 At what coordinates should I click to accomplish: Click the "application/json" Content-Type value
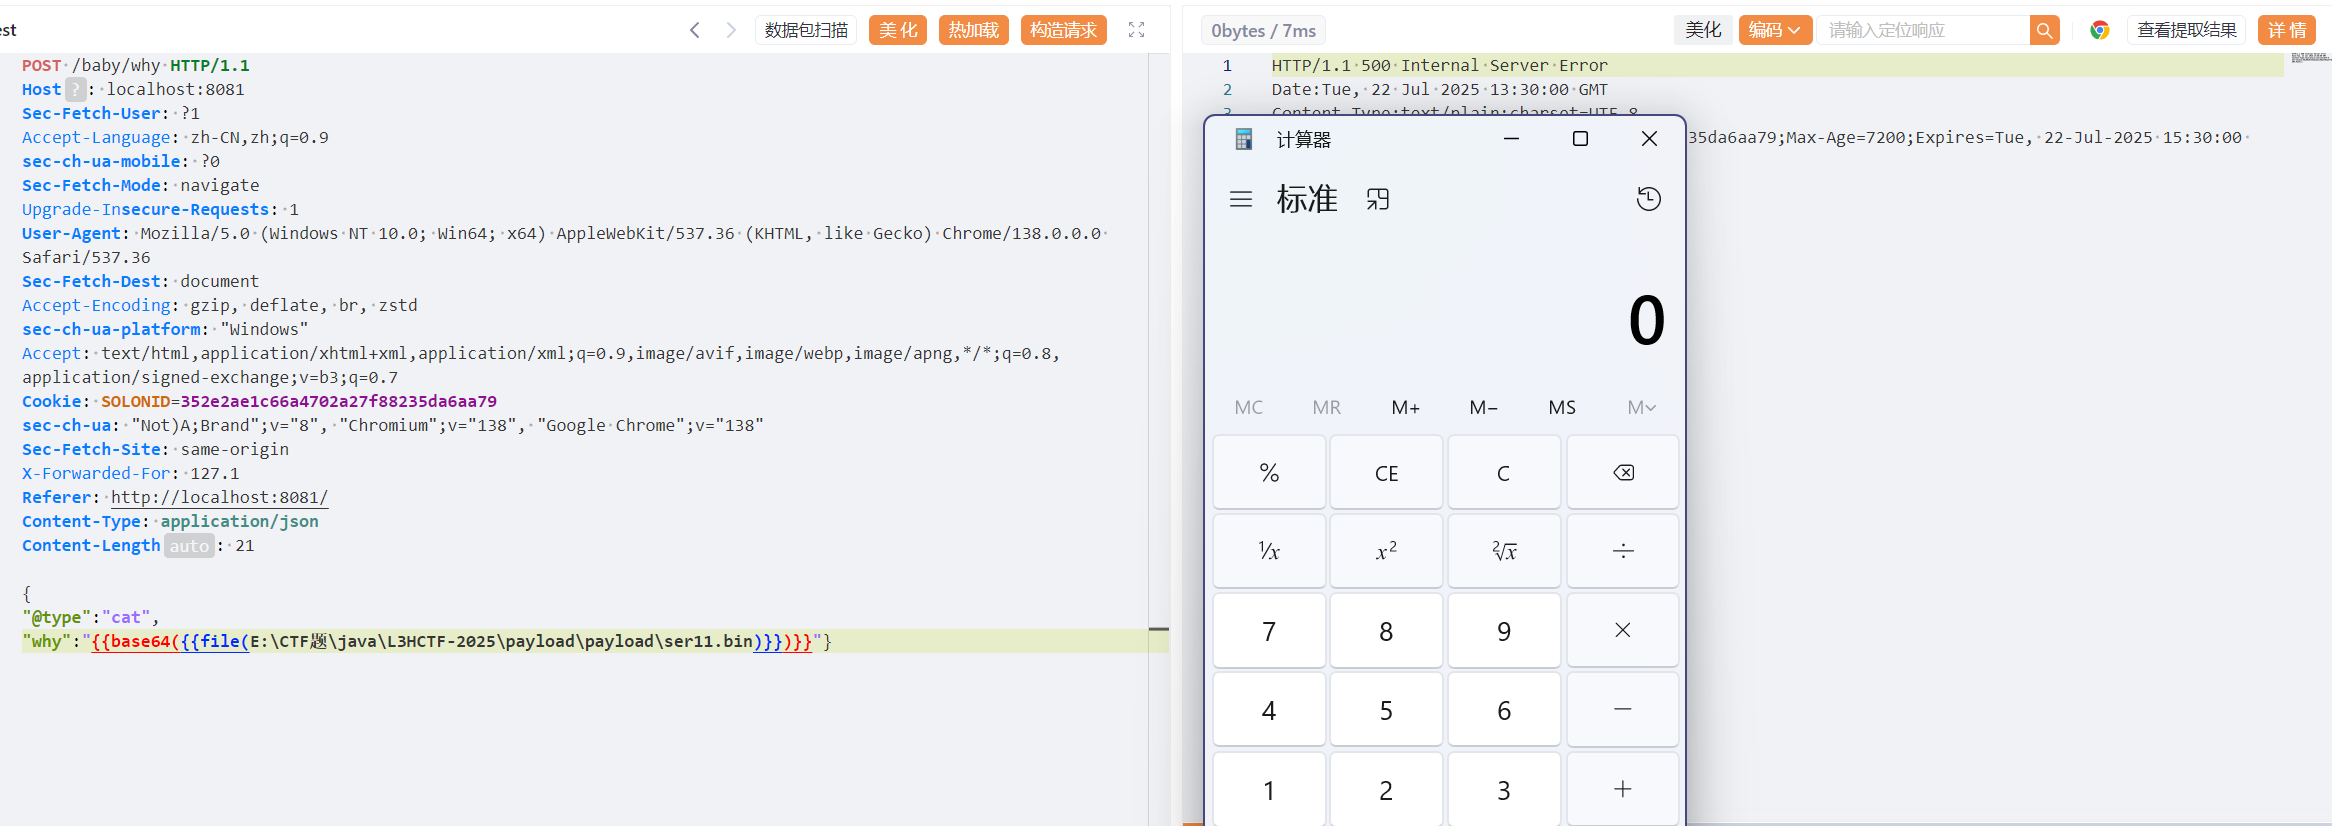pos(240,521)
